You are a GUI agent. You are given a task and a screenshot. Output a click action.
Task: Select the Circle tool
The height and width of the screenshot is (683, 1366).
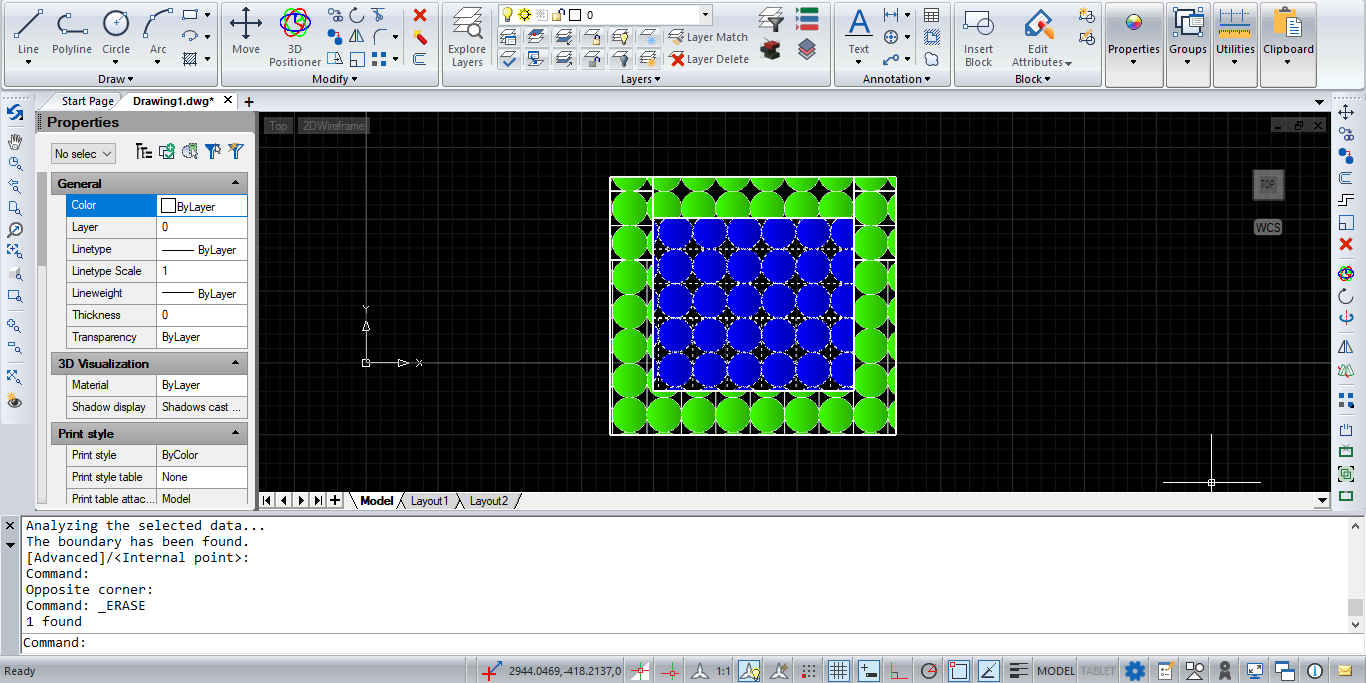pos(116,32)
